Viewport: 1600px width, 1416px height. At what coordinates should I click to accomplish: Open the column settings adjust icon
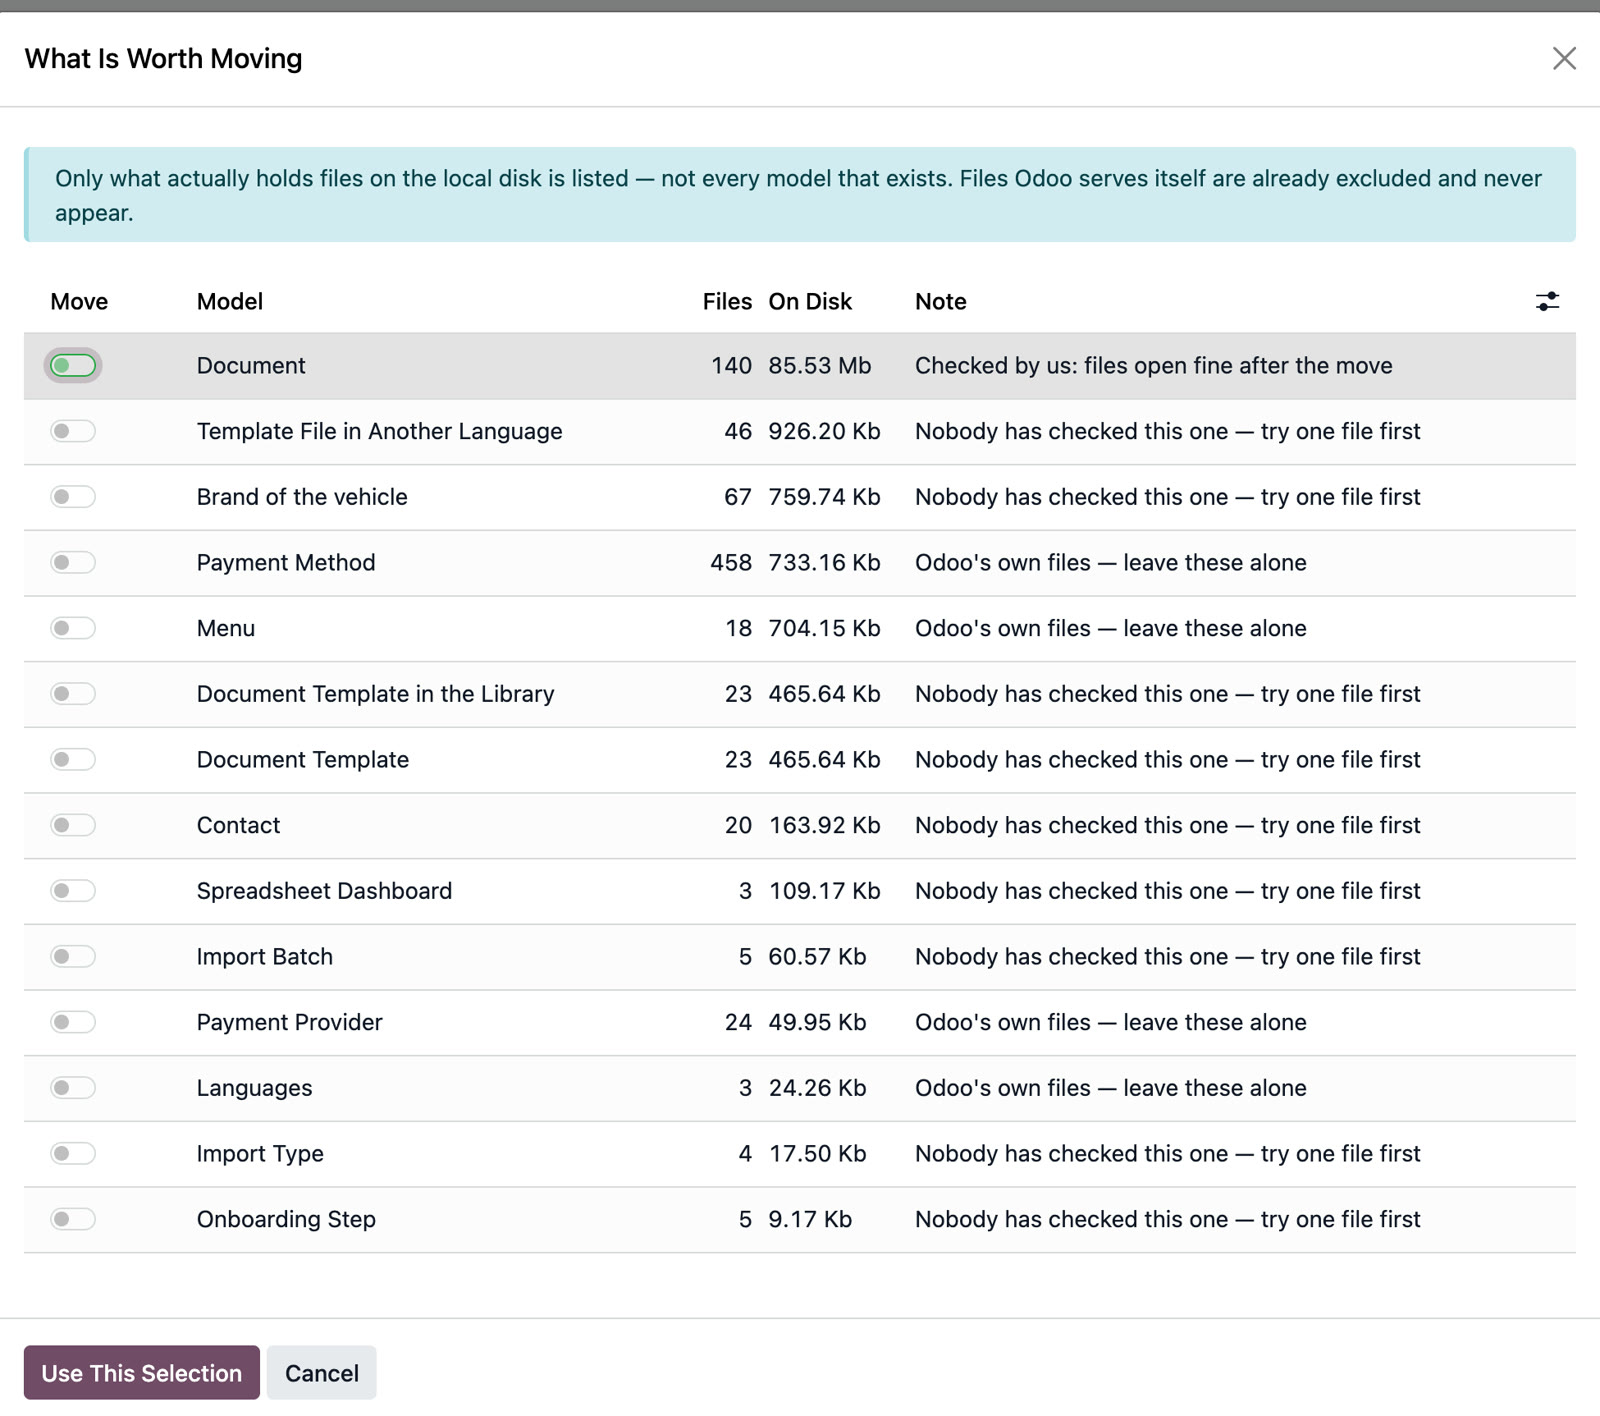(x=1547, y=301)
